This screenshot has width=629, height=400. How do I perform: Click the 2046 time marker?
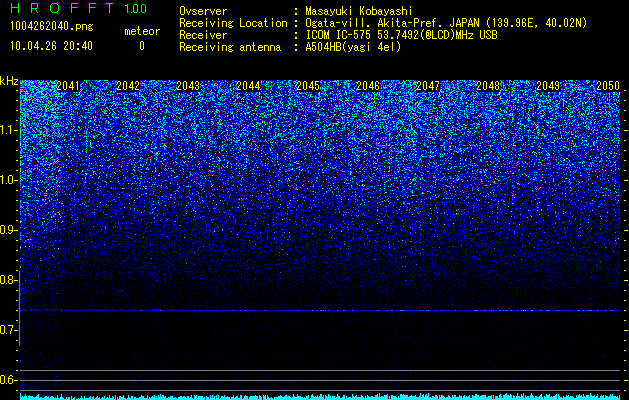click(x=368, y=86)
